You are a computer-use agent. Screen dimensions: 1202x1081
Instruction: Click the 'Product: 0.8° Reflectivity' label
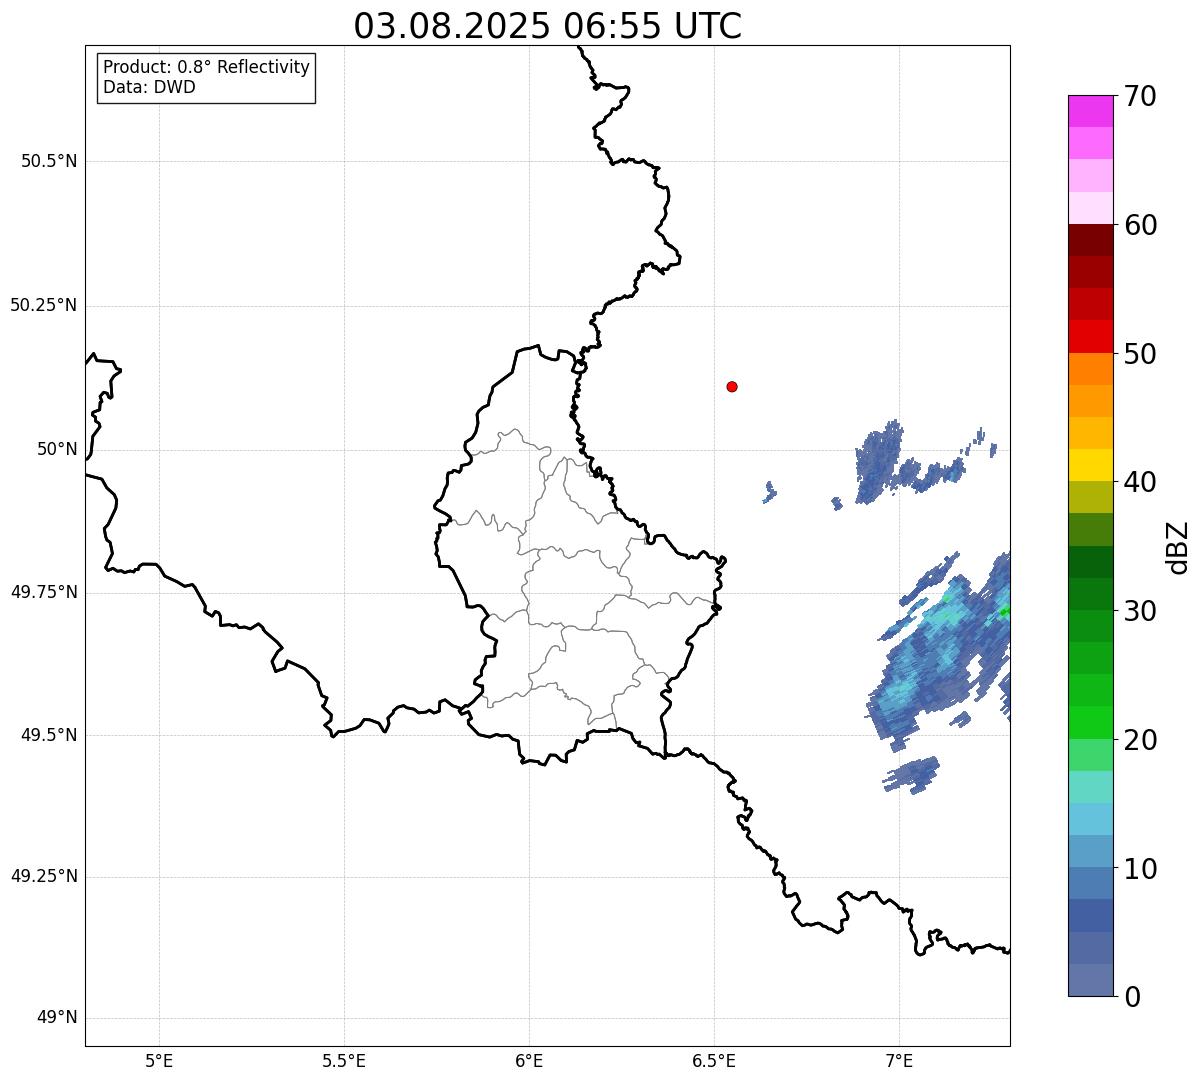click(x=207, y=67)
